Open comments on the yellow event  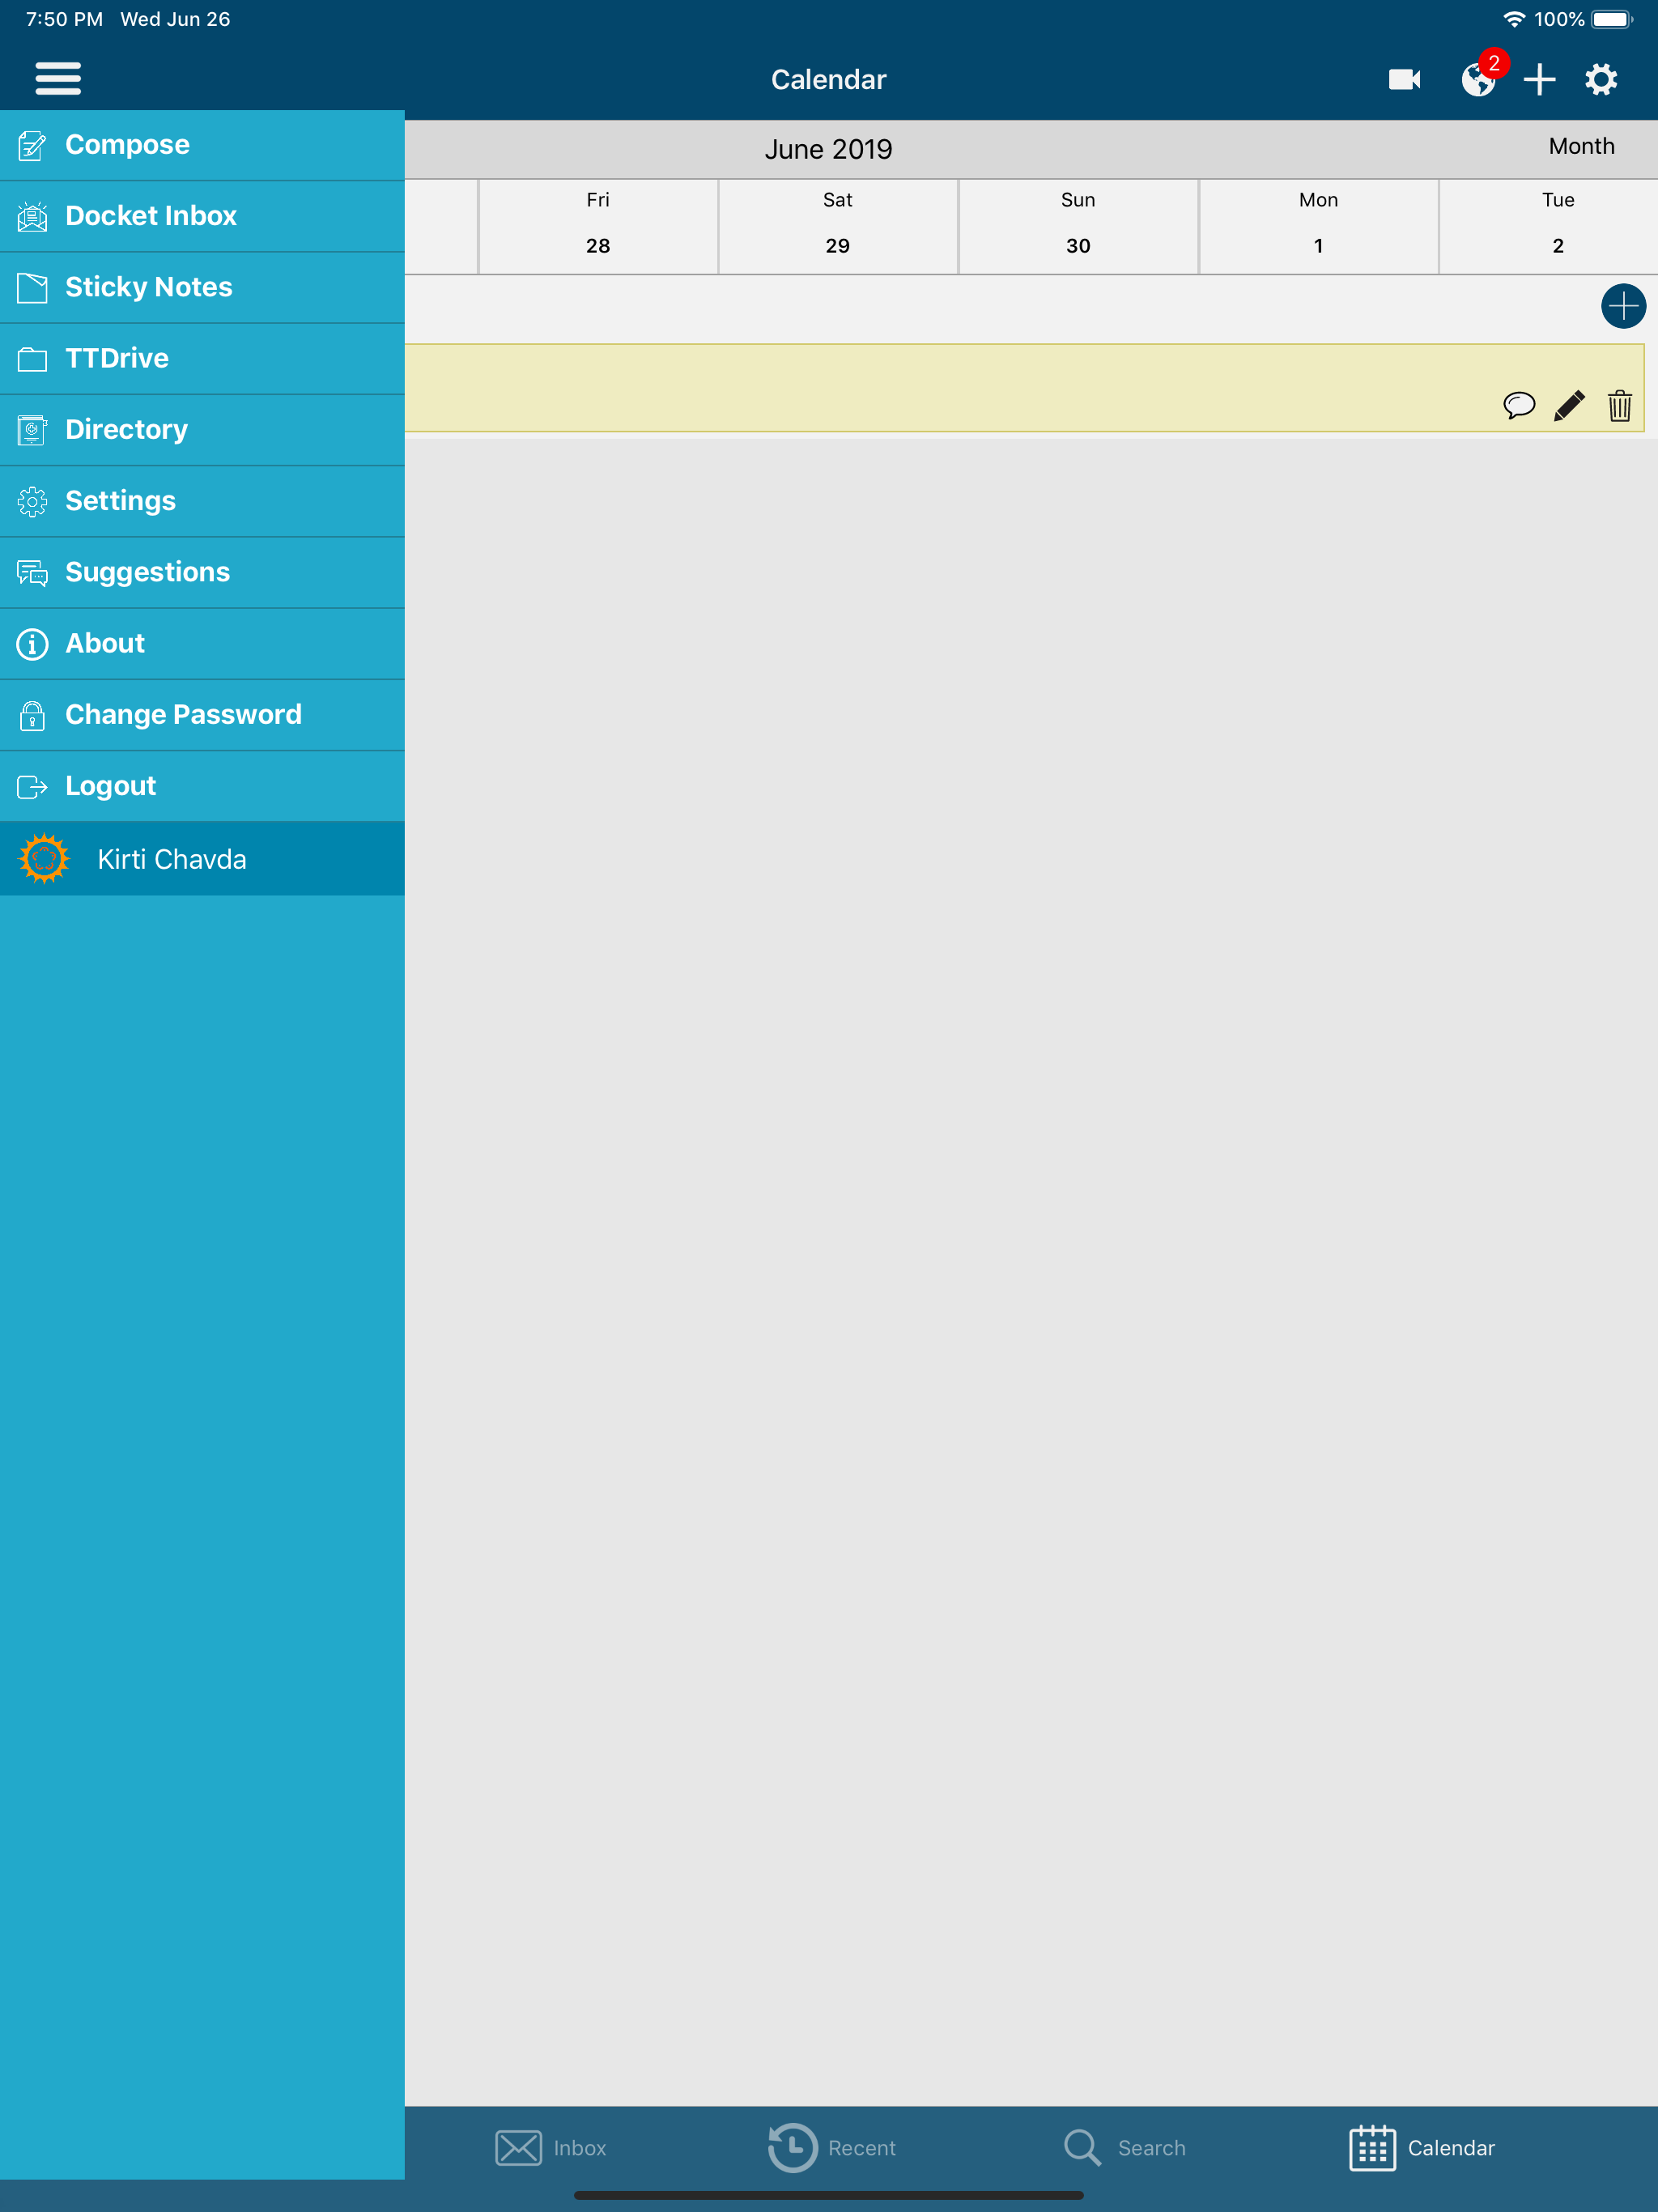pyautogui.click(x=1518, y=405)
